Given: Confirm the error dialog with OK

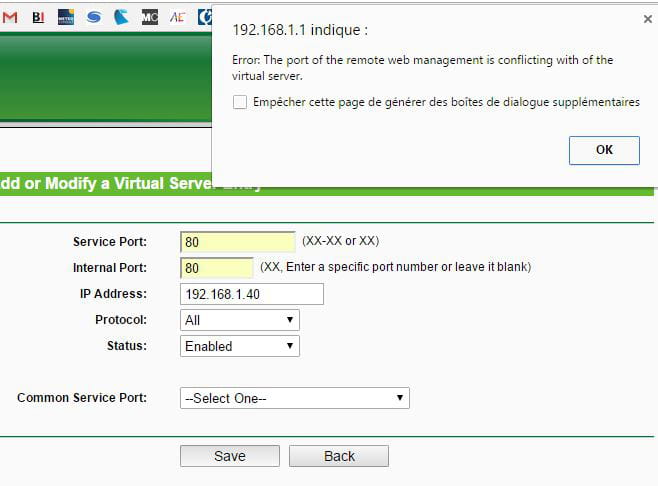Looking at the screenshot, I should (604, 150).
